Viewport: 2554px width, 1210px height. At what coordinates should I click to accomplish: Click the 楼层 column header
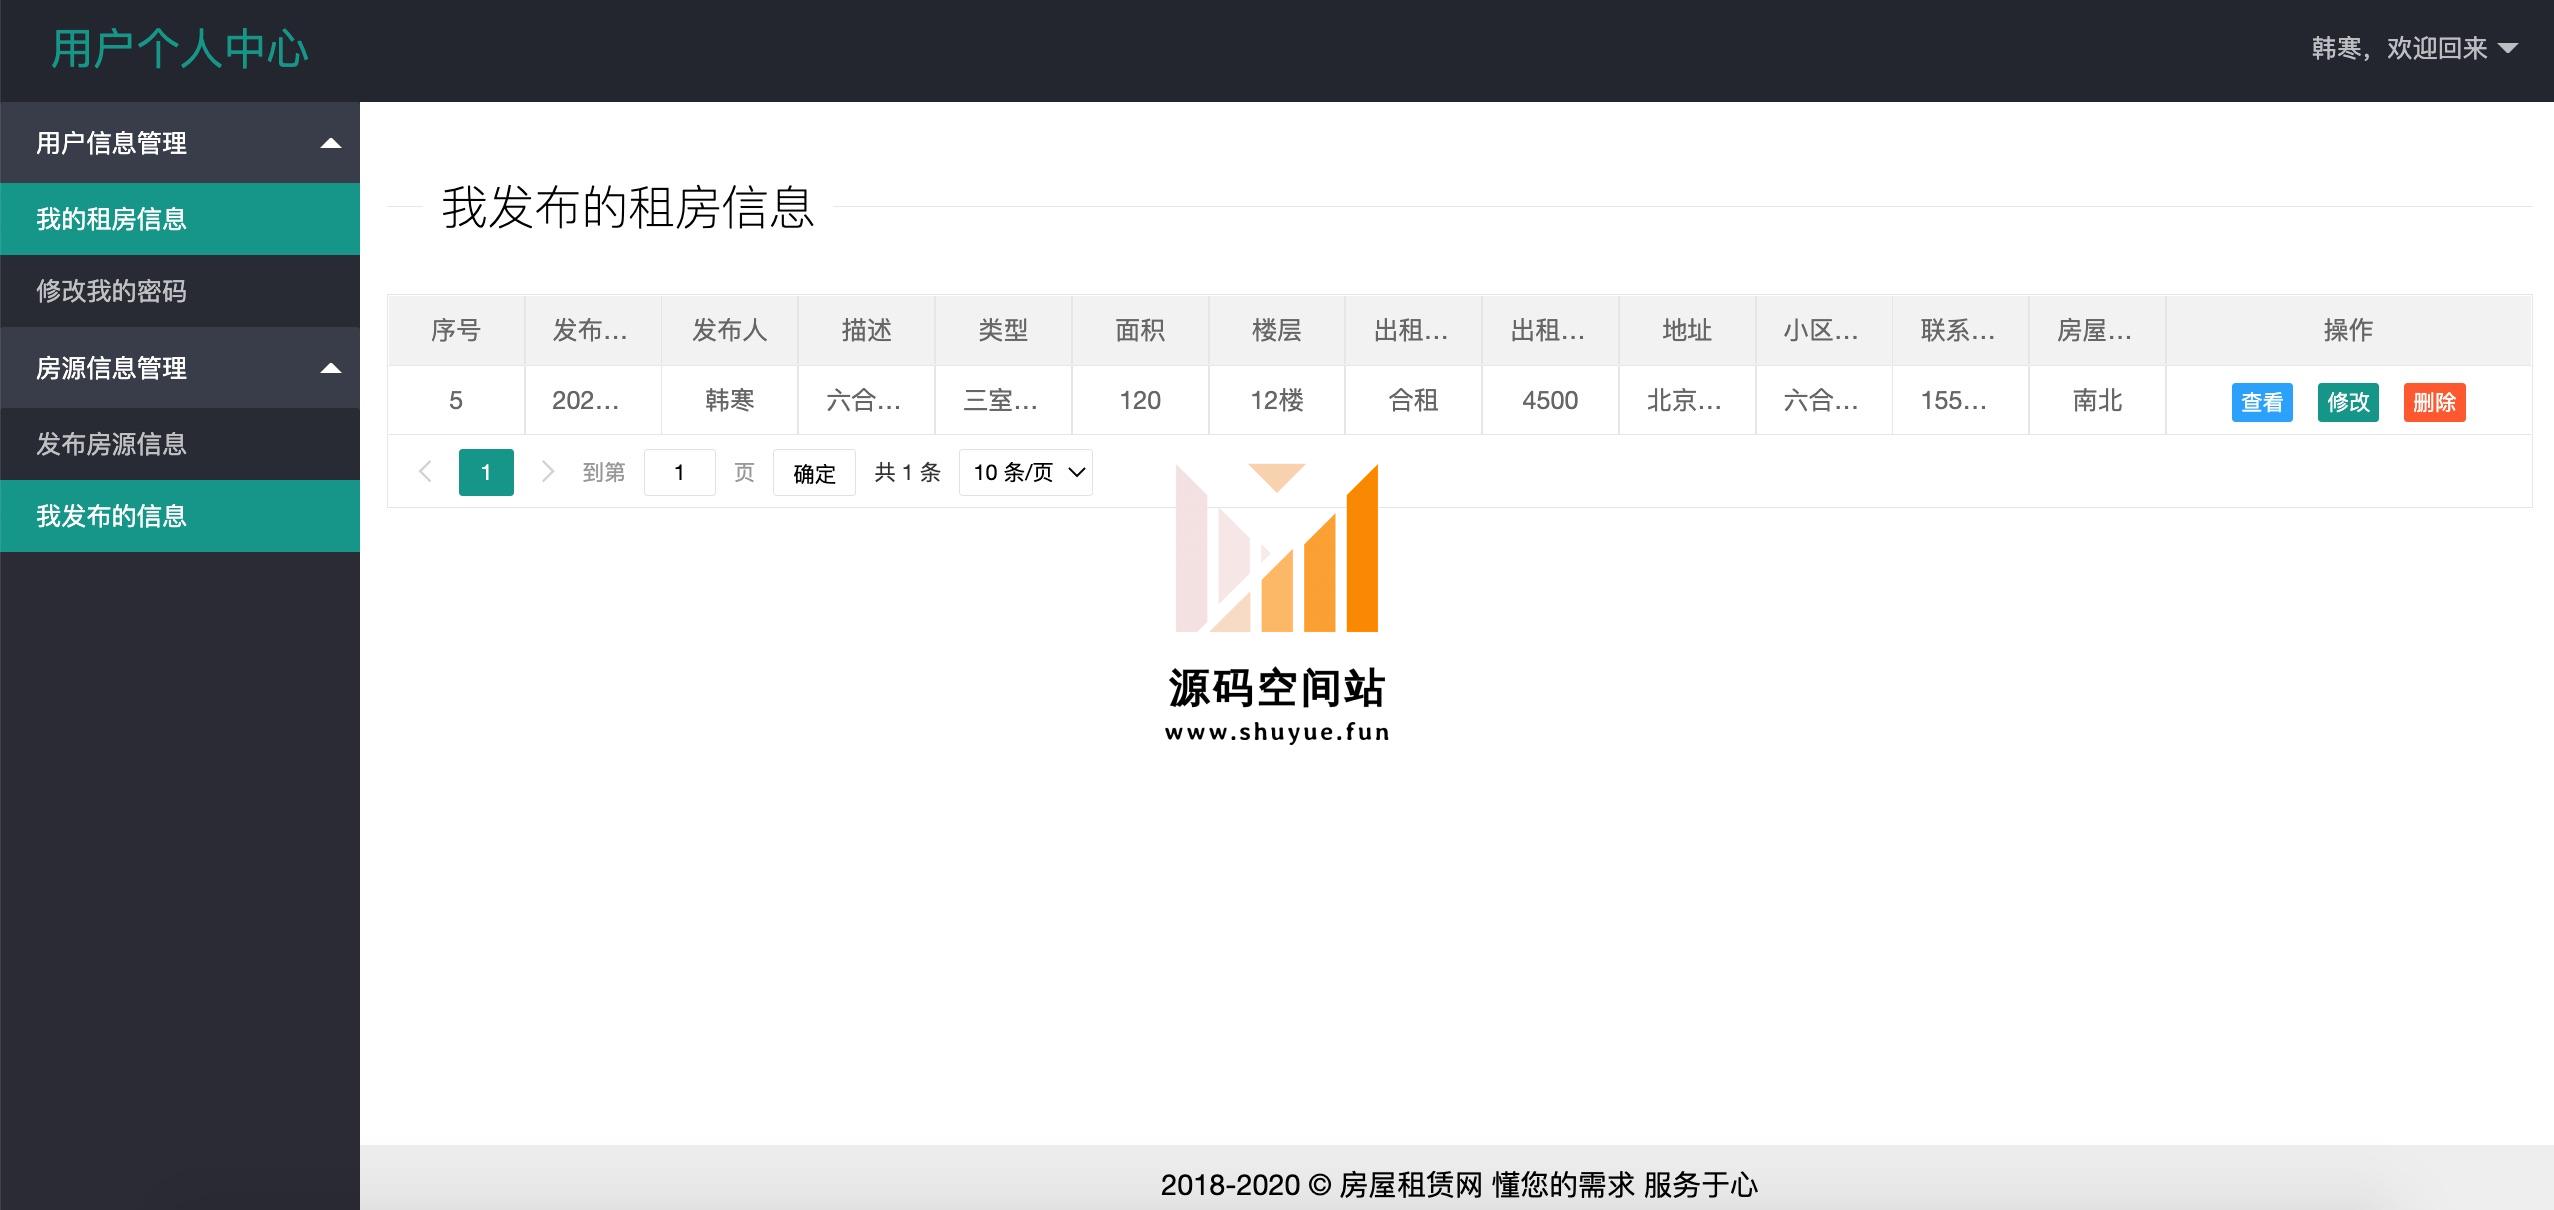coord(1277,330)
